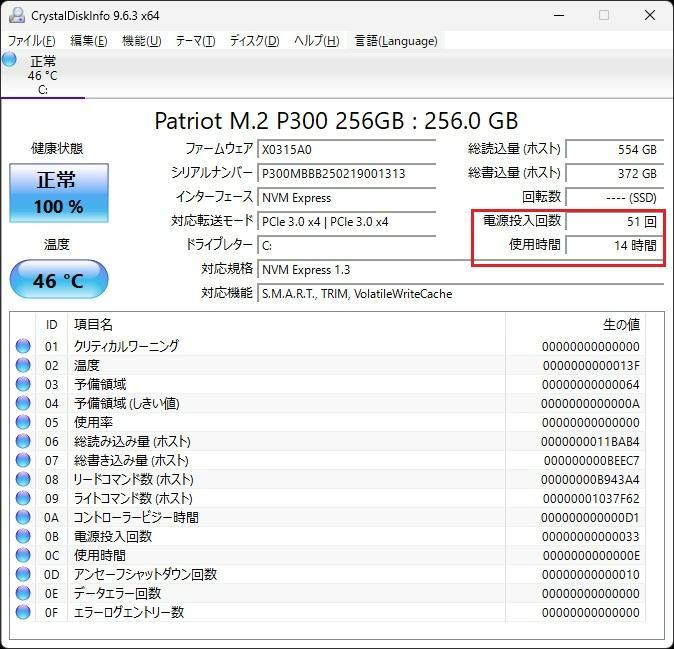
Task: Click the インターフェース field NVM Express
Action: tap(346, 197)
